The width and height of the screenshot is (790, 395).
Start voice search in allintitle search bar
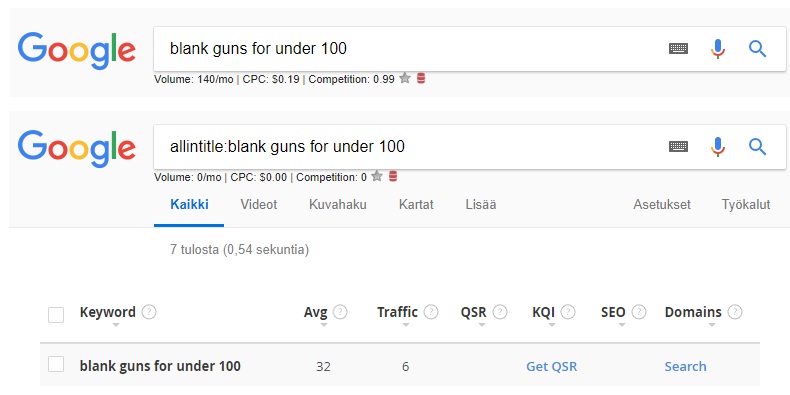pyautogui.click(x=717, y=147)
